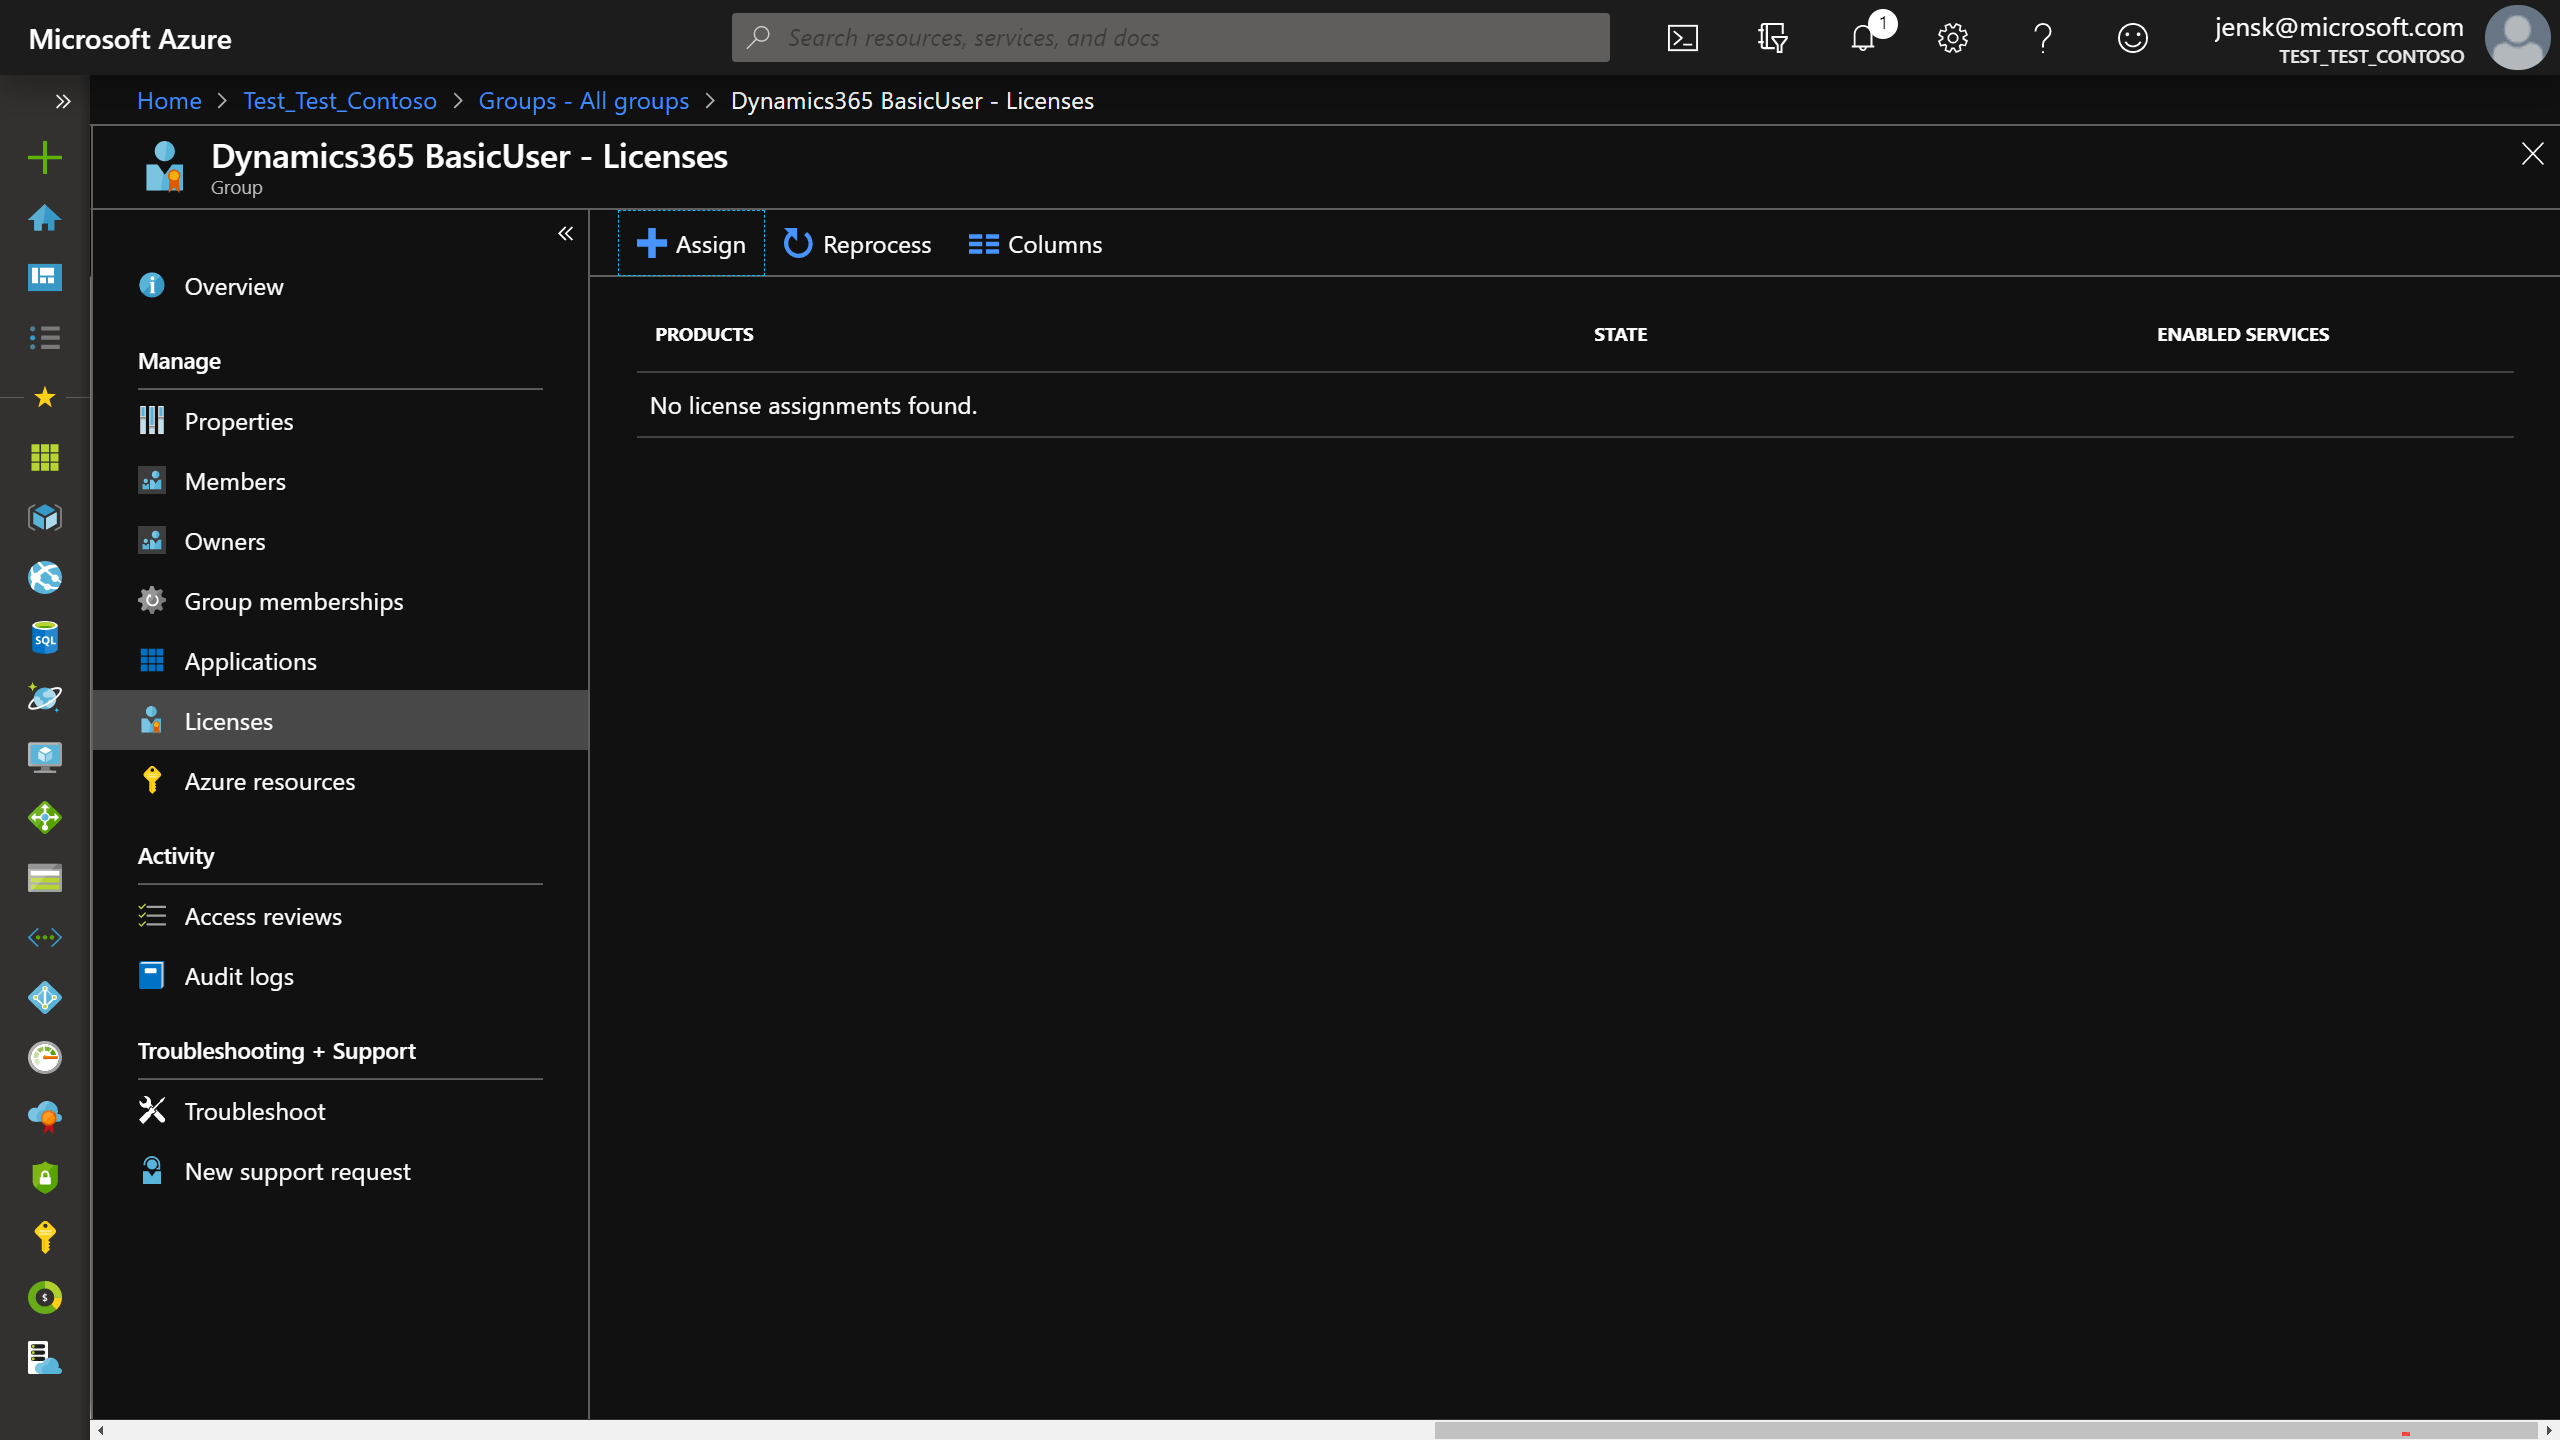Open Advisor cloud ribbon icon

[44, 1117]
